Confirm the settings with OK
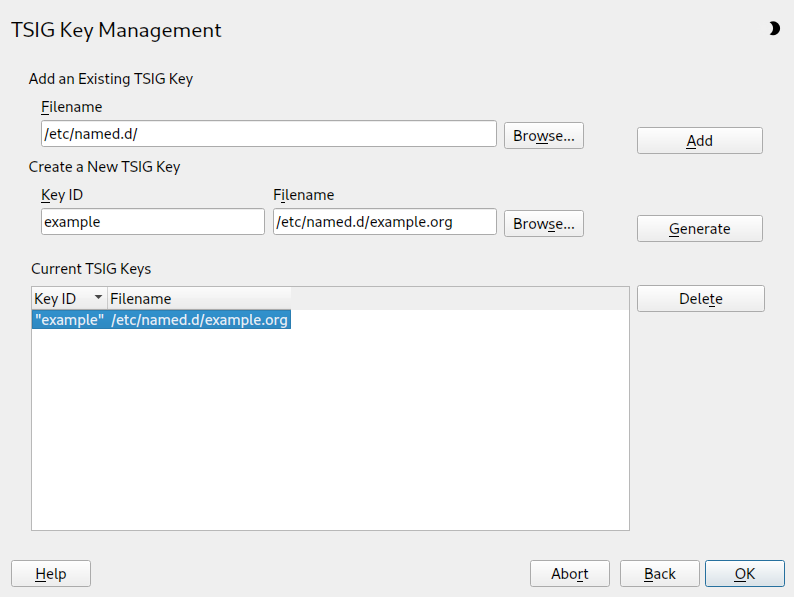Viewport: 794px width, 597px height. (744, 574)
